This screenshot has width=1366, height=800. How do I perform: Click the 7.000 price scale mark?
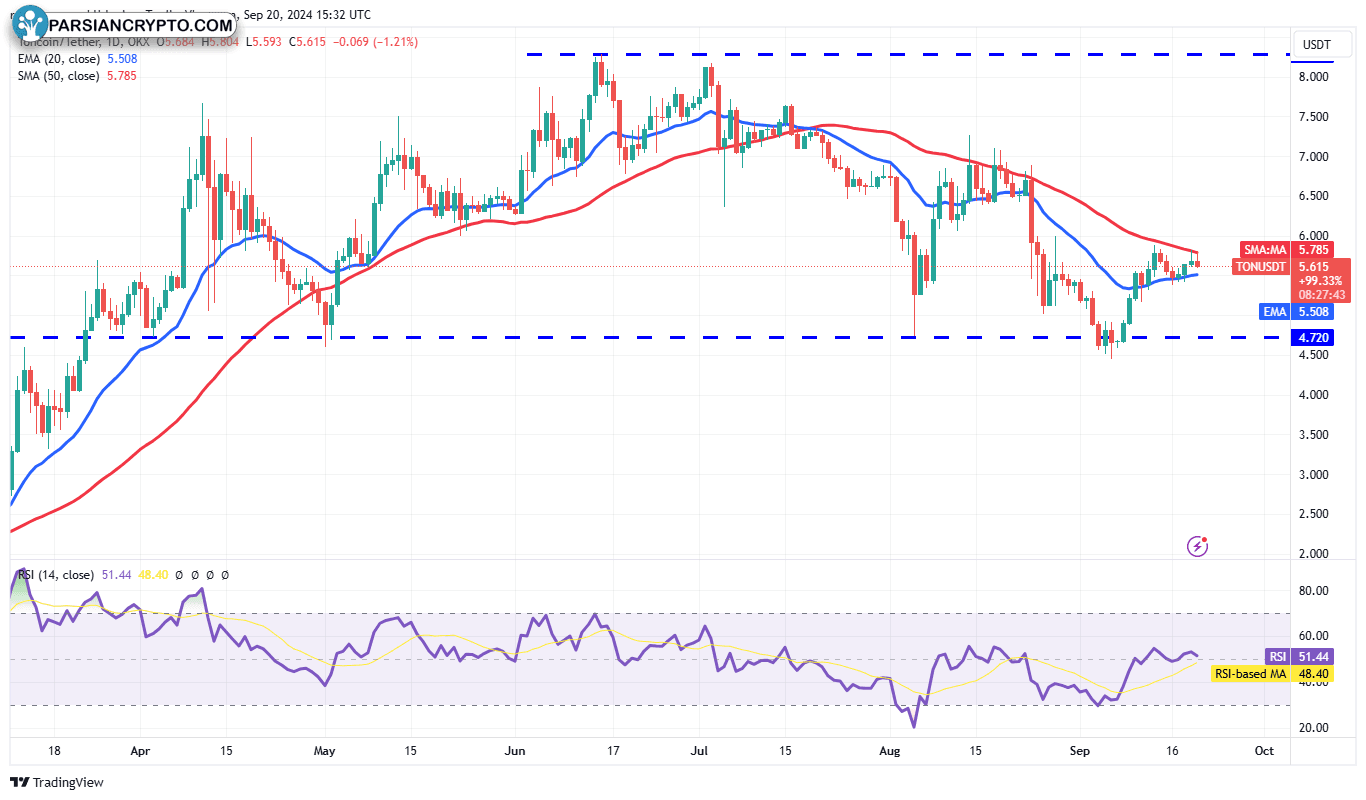click(1313, 157)
